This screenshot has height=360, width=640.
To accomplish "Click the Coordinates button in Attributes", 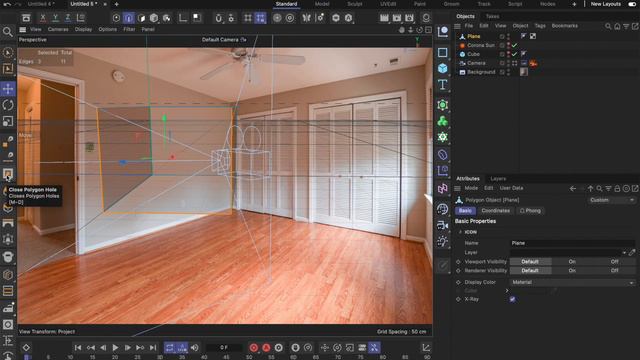I will click(496, 211).
